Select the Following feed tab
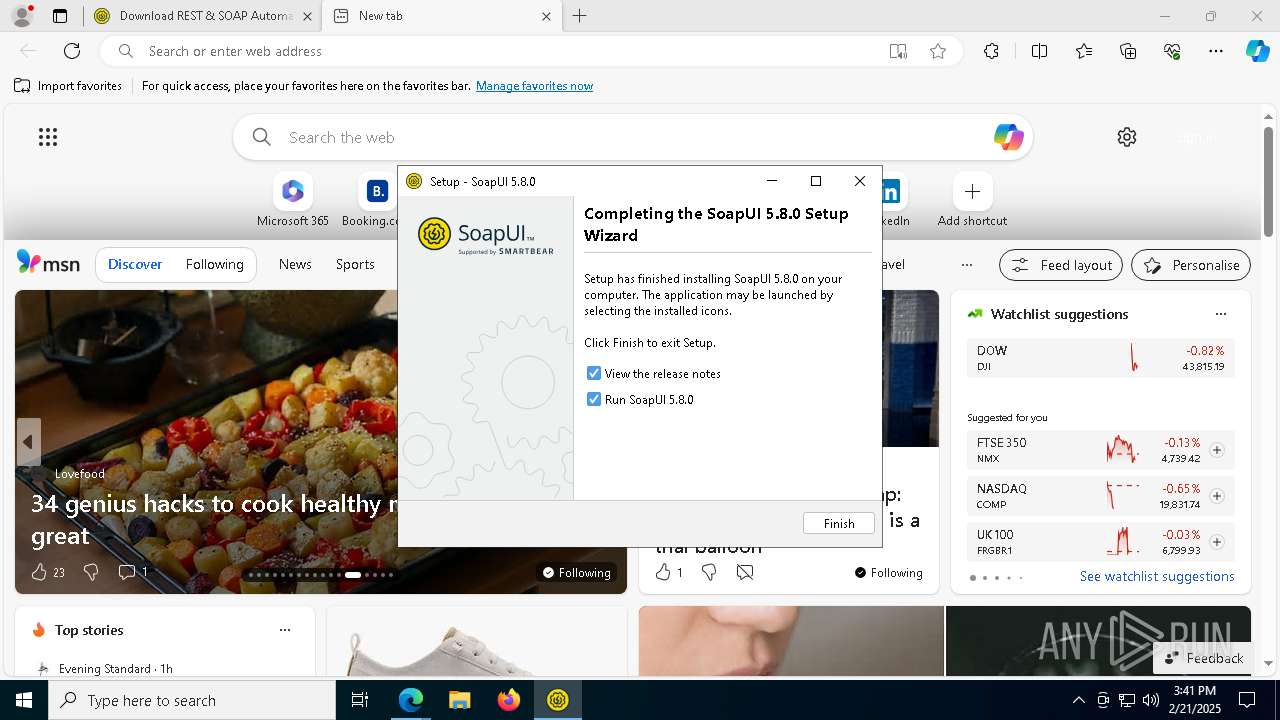 [214, 264]
